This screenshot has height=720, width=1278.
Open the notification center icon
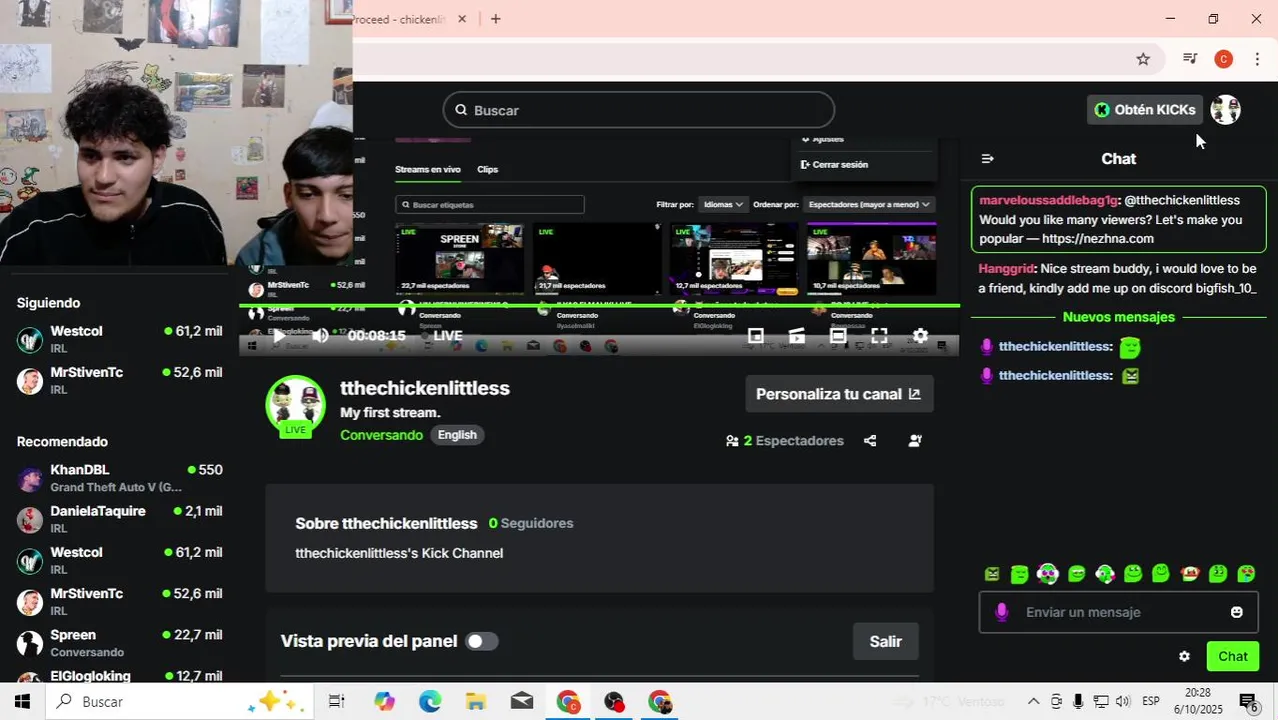(1249, 702)
